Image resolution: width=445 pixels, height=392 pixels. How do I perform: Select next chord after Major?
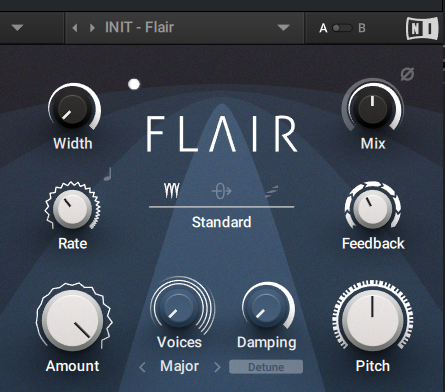(217, 367)
